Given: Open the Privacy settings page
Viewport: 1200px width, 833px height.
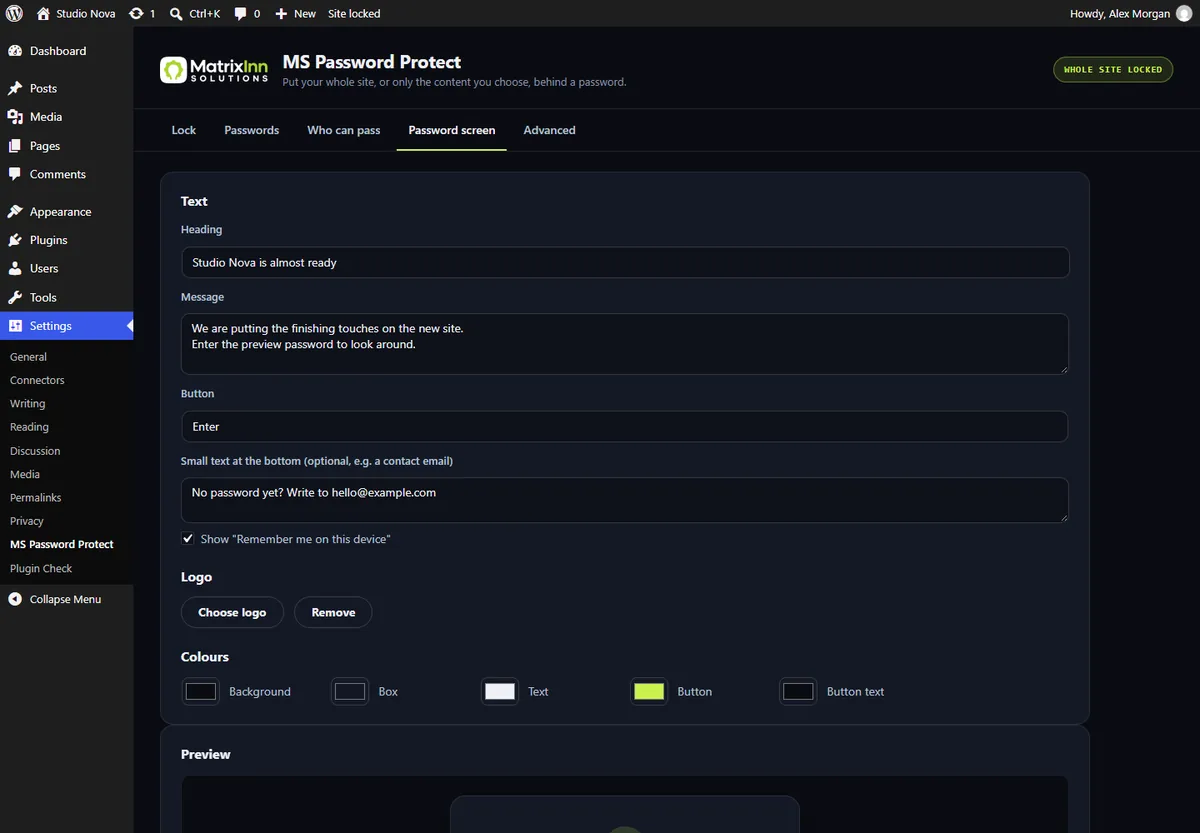Looking at the screenshot, I should click(27, 521).
